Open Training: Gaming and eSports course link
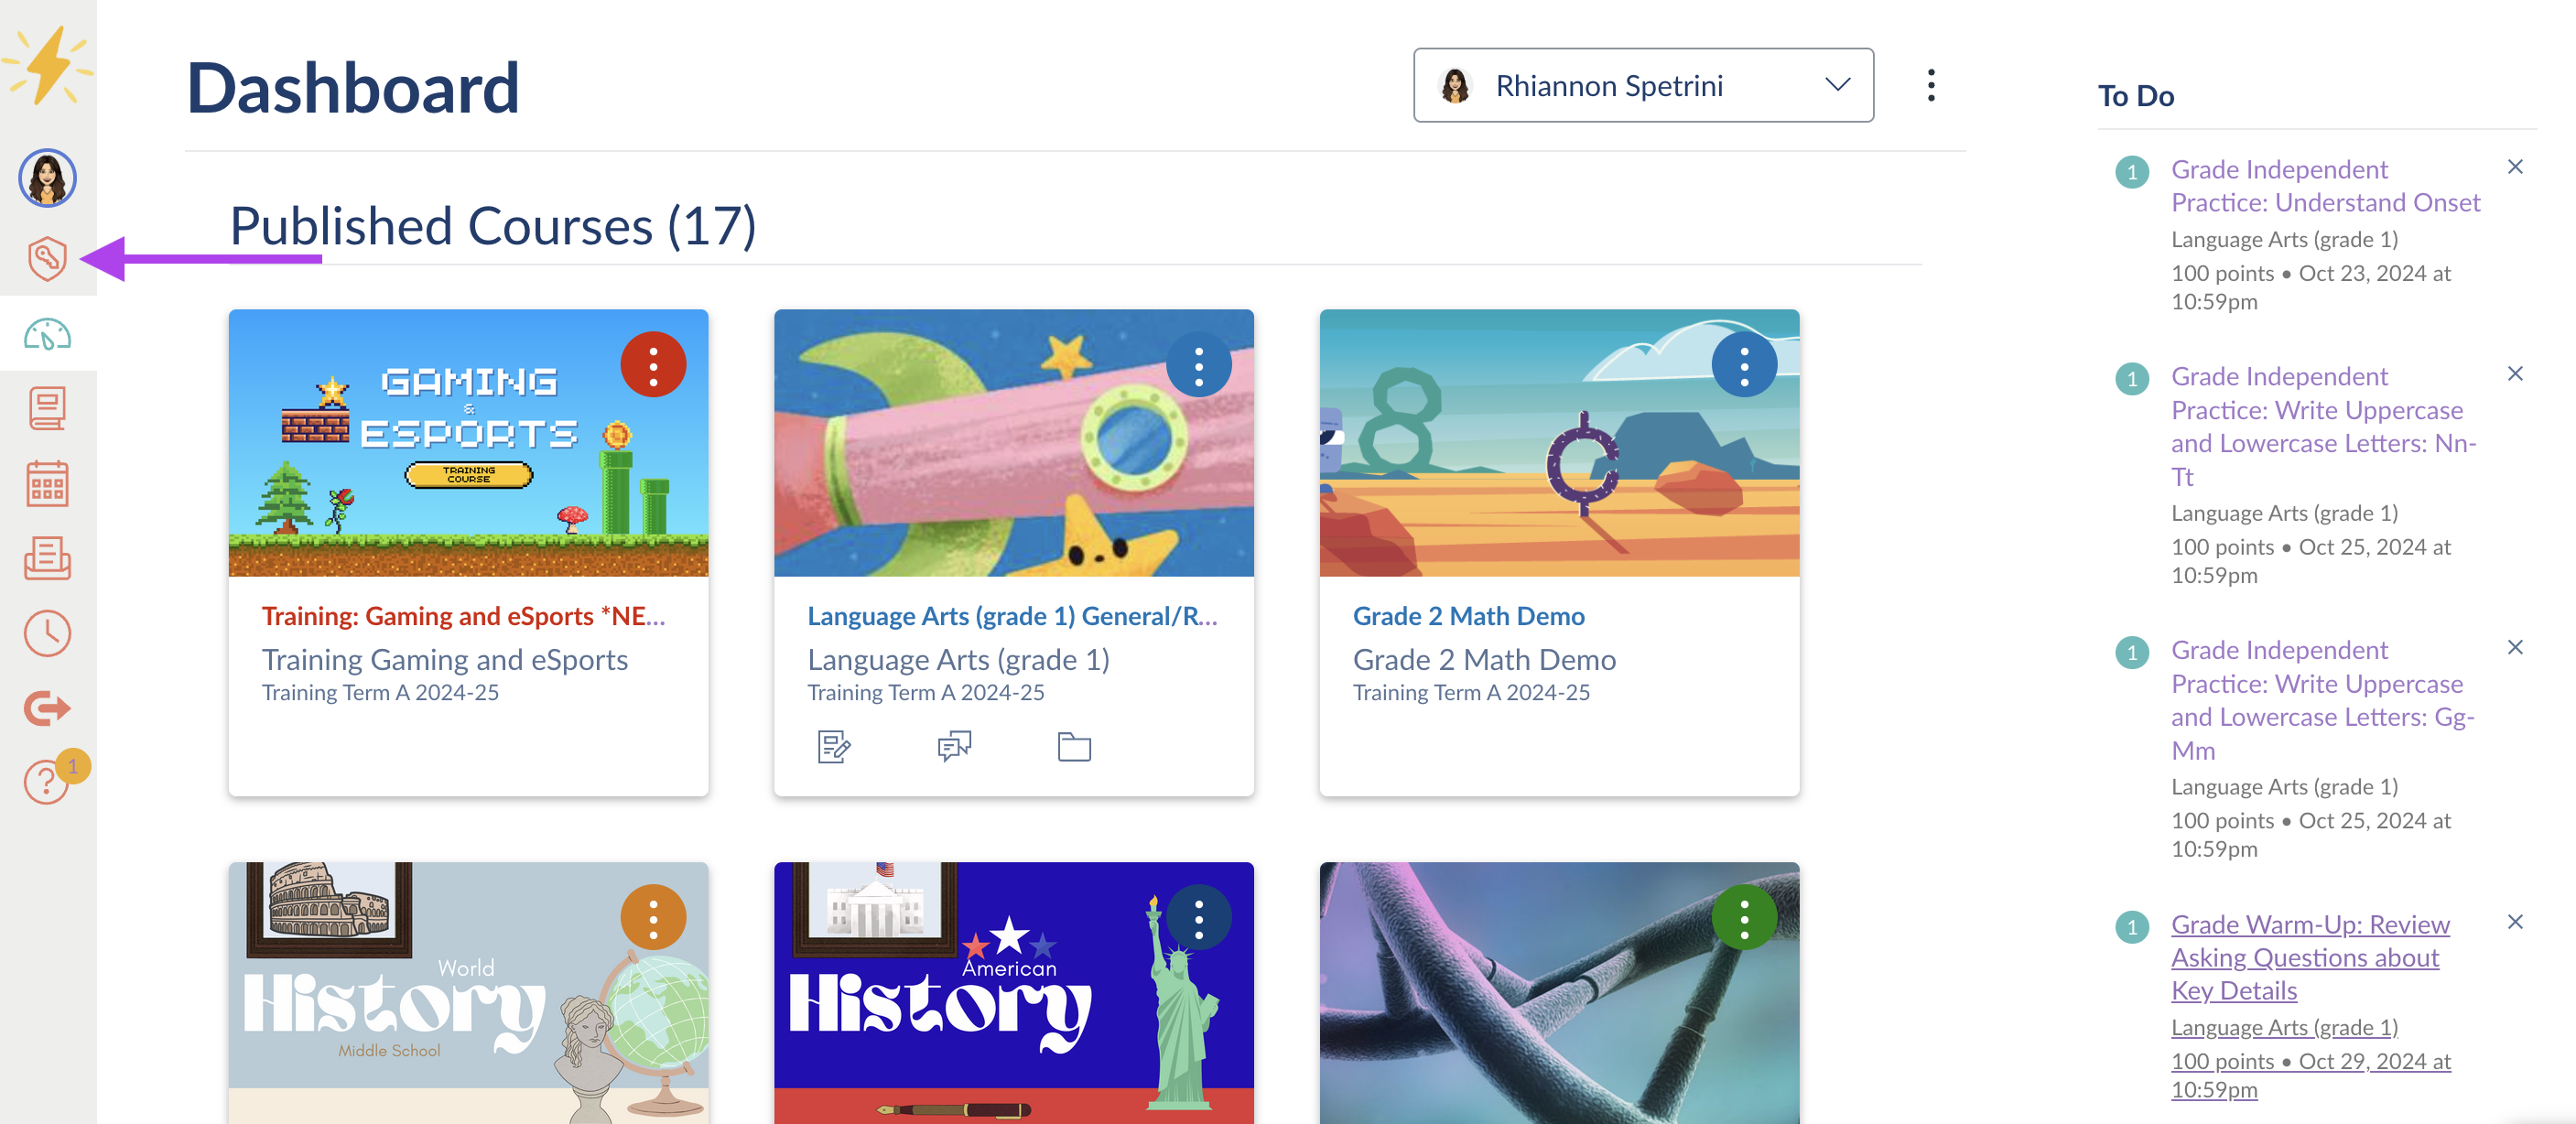2576x1124 pixels. point(463,616)
